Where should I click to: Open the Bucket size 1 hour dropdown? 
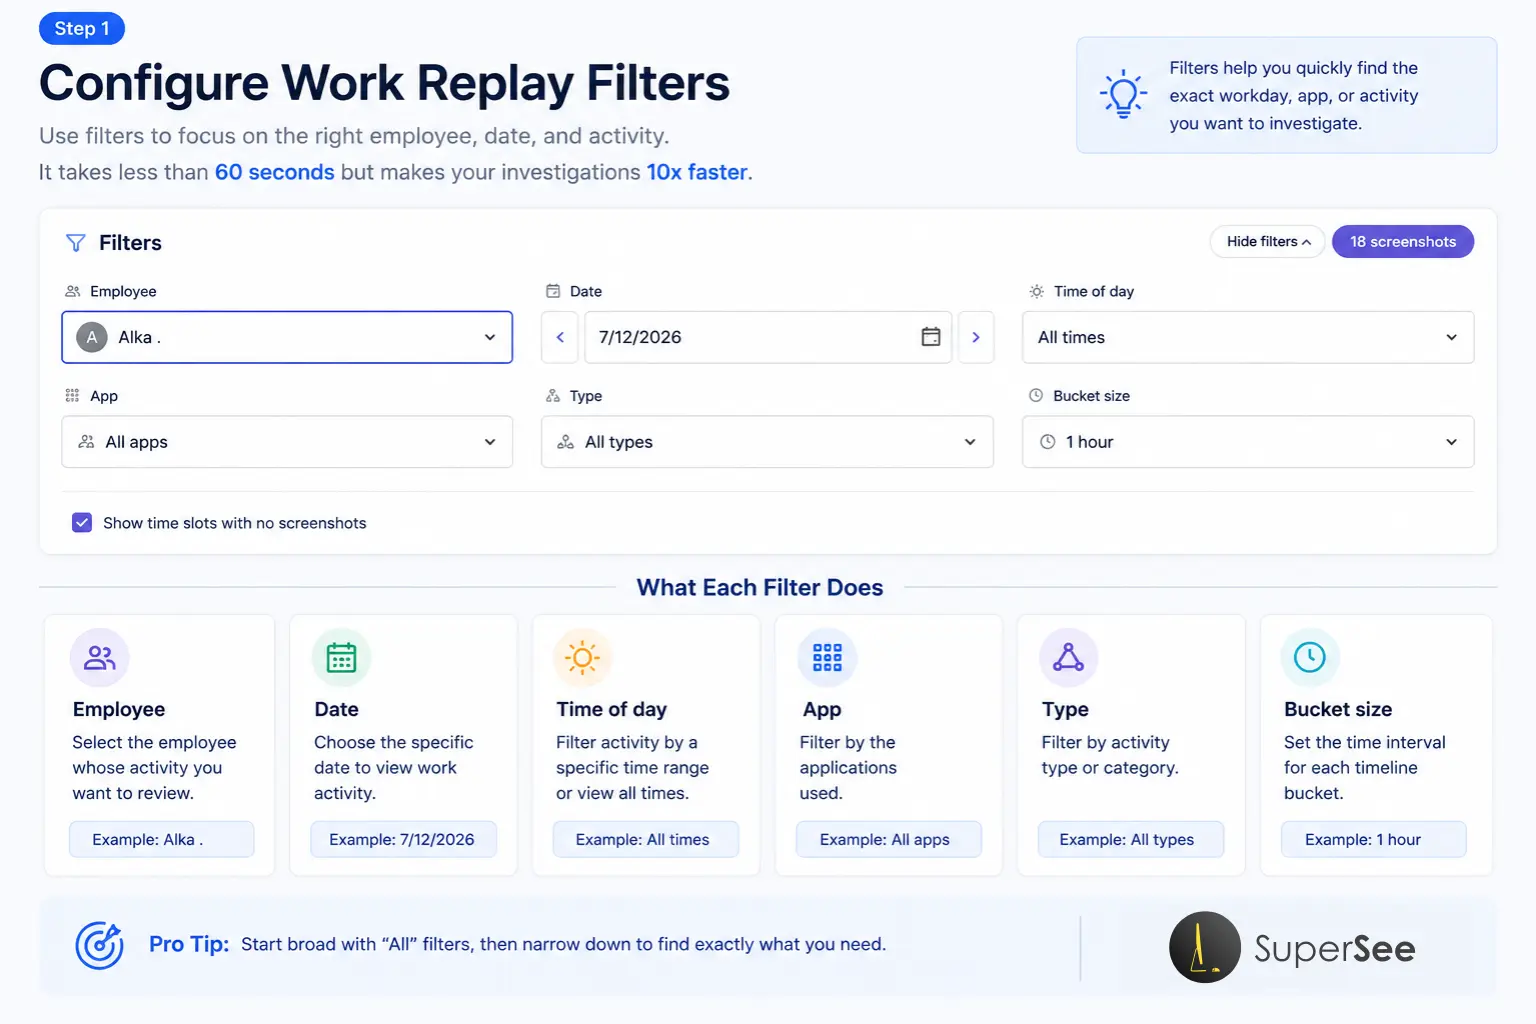click(x=1248, y=442)
